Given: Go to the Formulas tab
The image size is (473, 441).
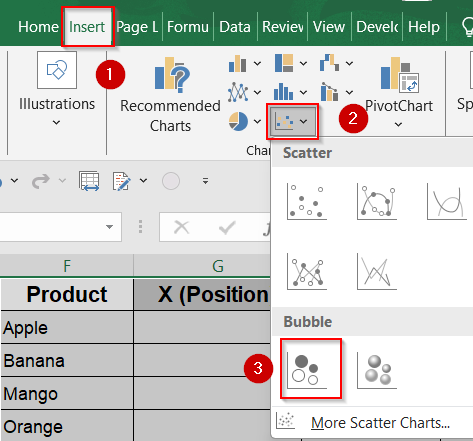Looking at the screenshot, I should tap(188, 27).
